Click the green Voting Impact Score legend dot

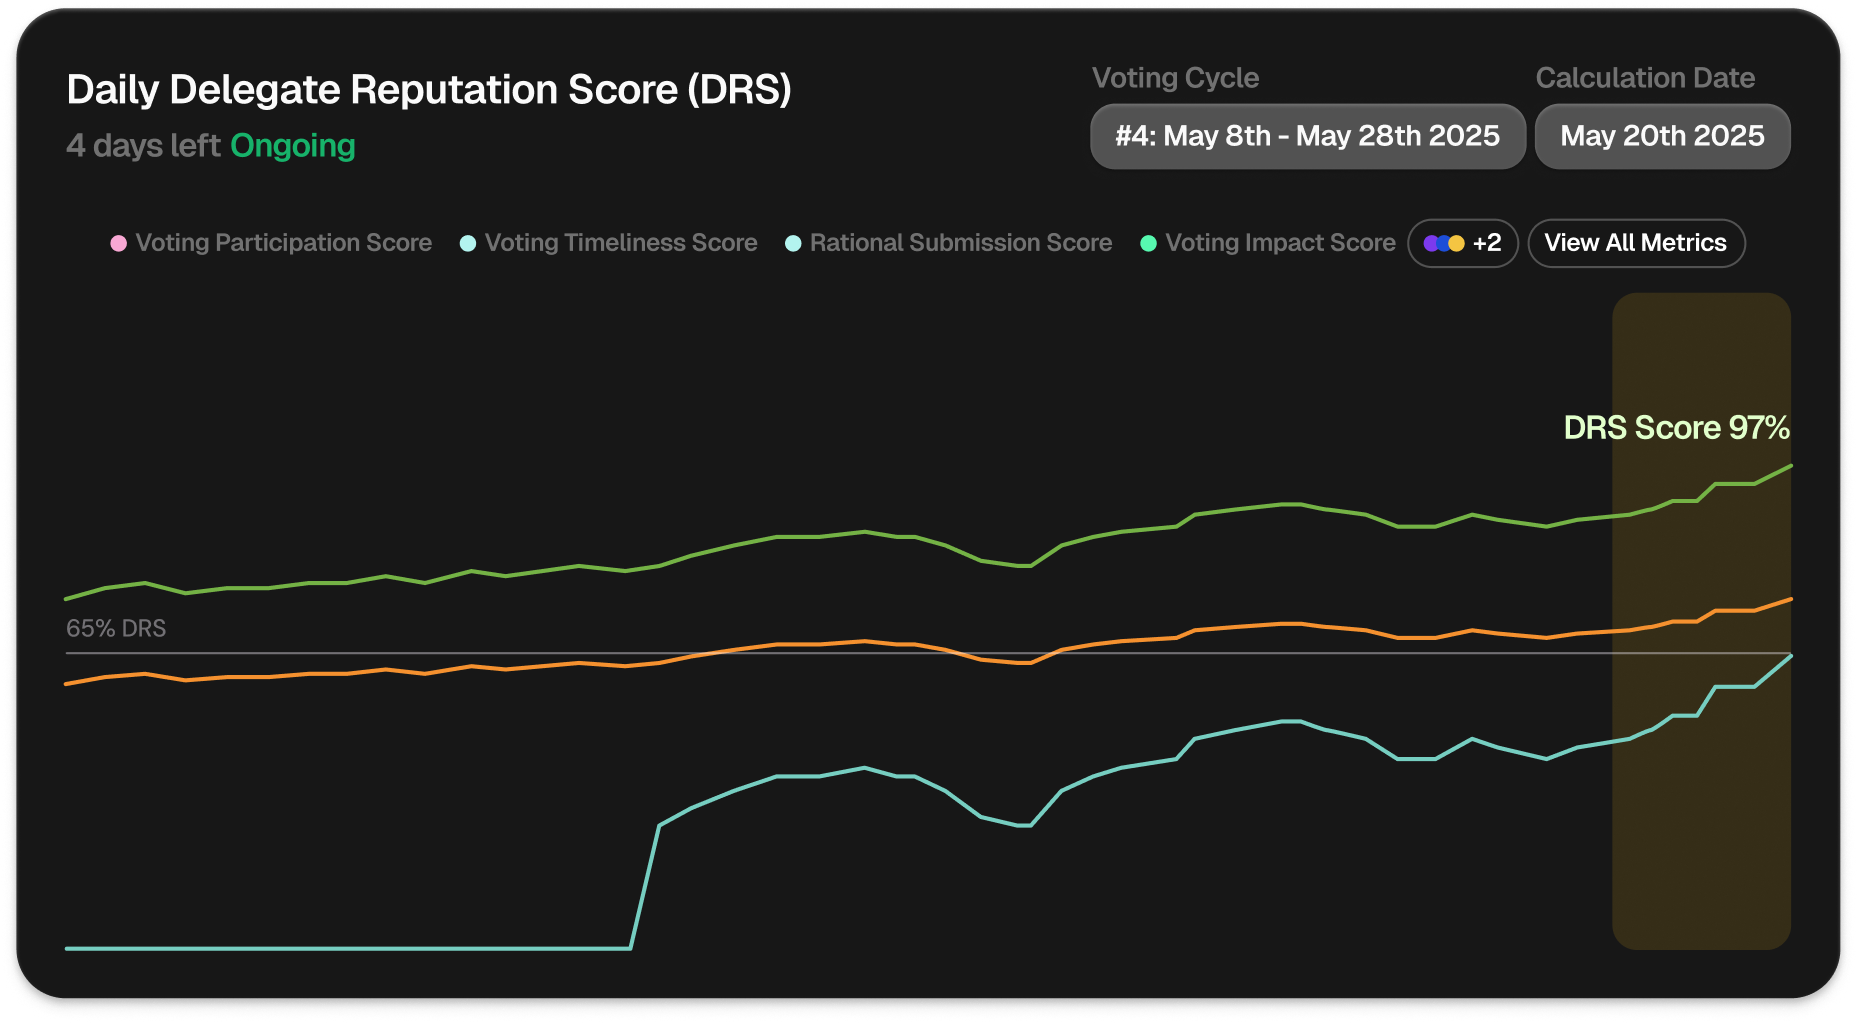(x=1148, y=243)
